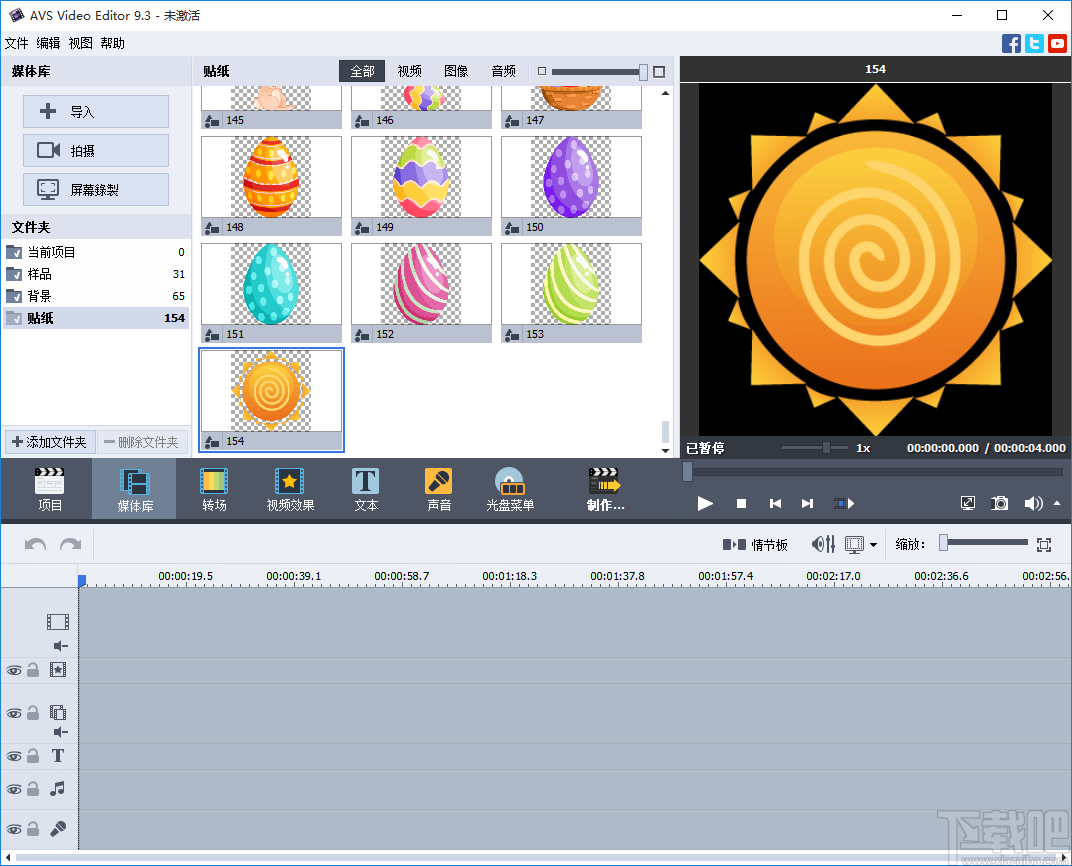Click the zoom-to-fit timeline icon
Screen dimensions: 1072x866
1044,545
